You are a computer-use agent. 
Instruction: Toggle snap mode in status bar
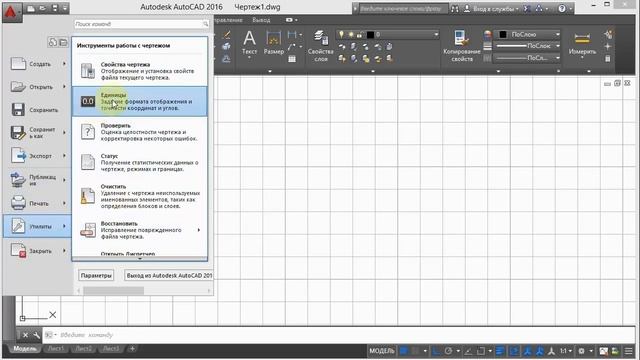pos(416,351)
